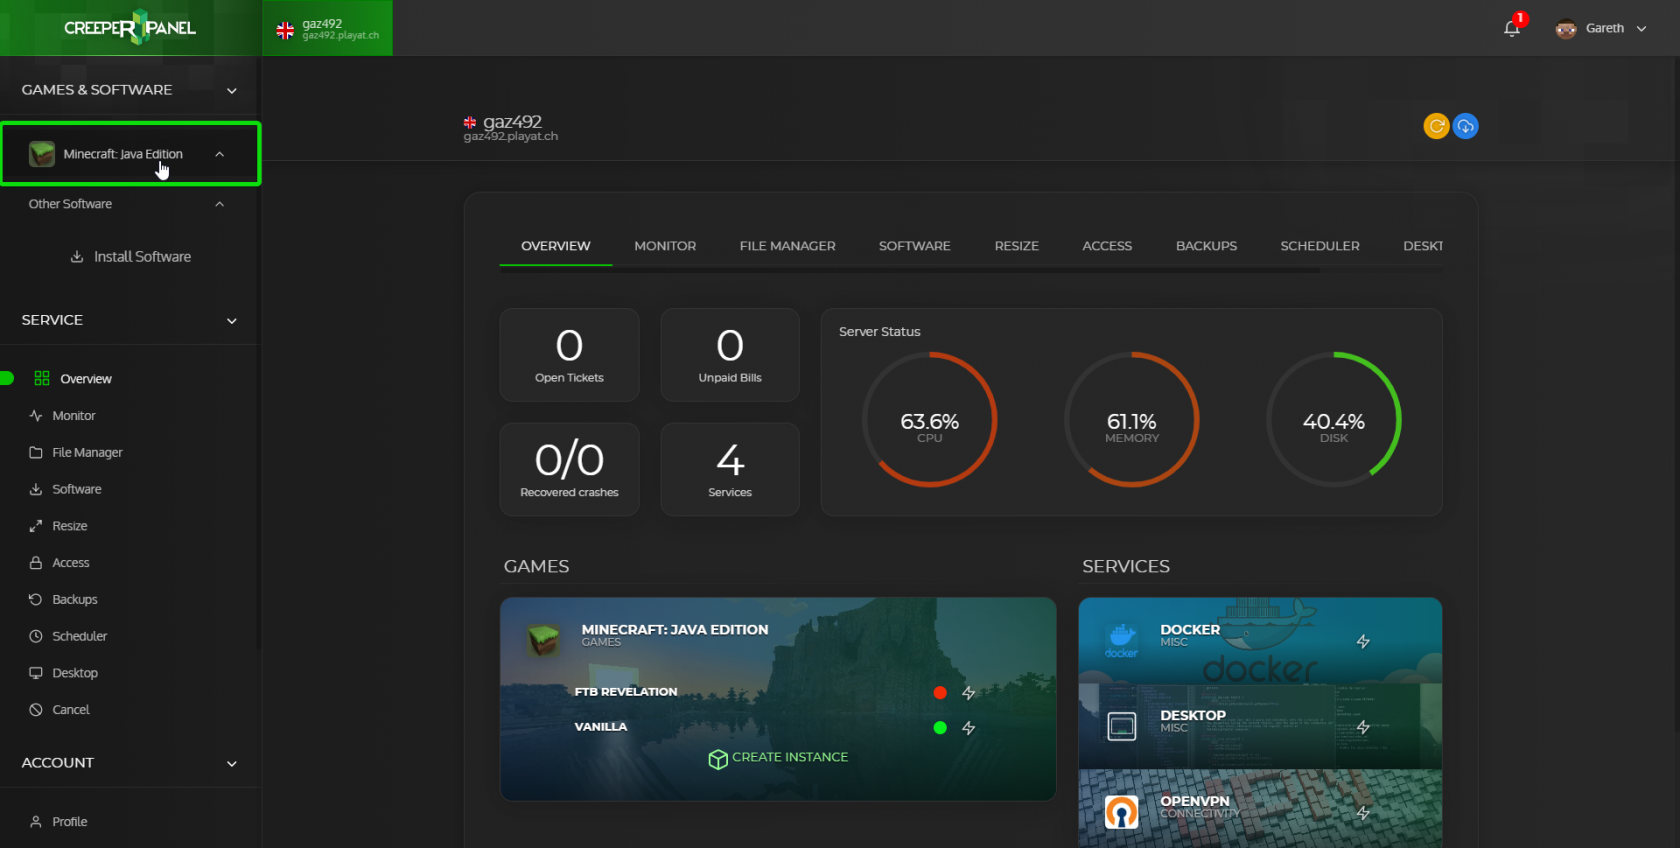This screenshot has height=848, width=1680.
Task: Click the File Manager folder icon in sidebar
Action: 36,452
